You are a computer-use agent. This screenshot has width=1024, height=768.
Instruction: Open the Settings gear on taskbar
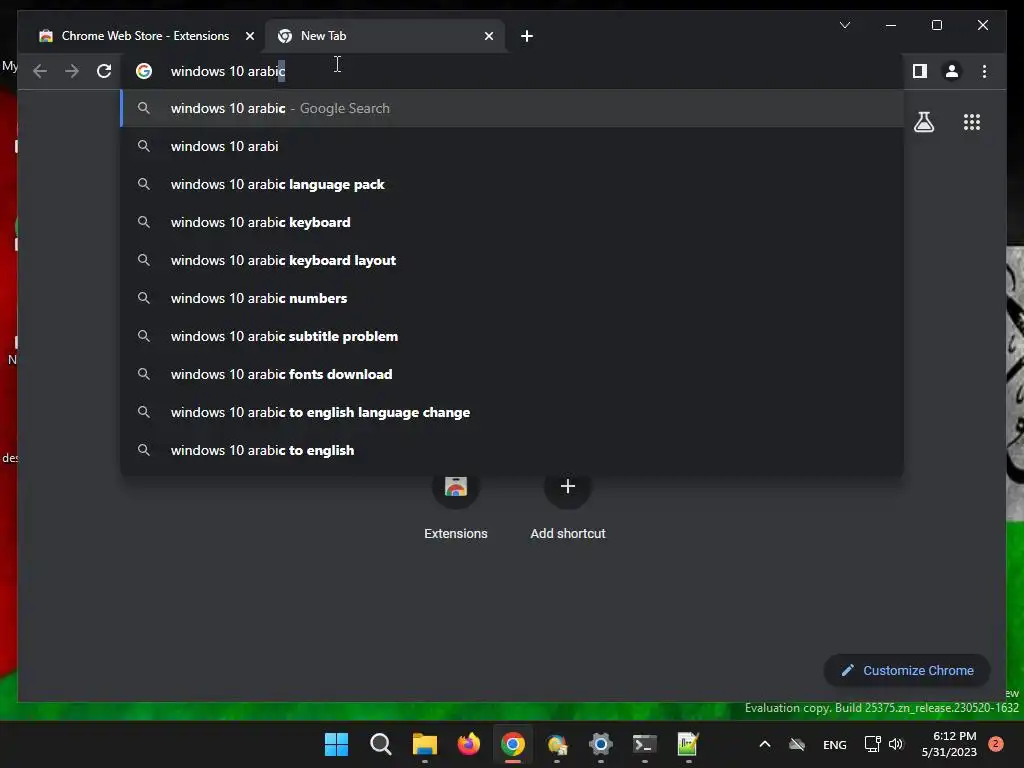tap(600, 744)
